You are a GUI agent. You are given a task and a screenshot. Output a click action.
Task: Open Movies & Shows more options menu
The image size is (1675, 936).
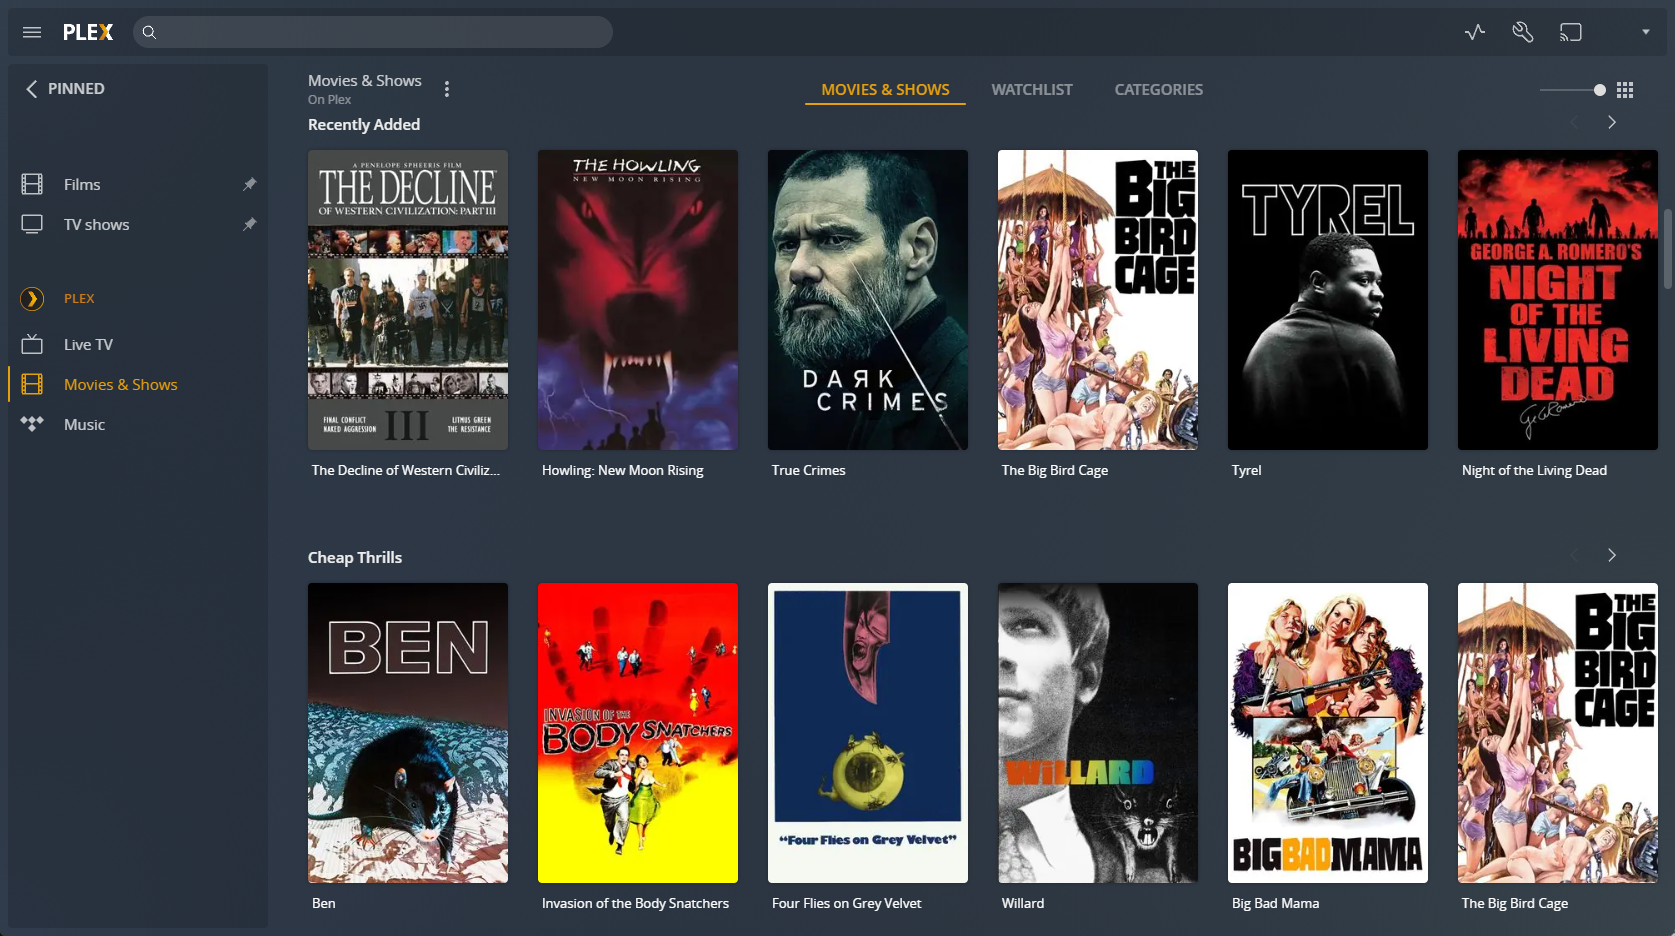[x=447, y=89]
